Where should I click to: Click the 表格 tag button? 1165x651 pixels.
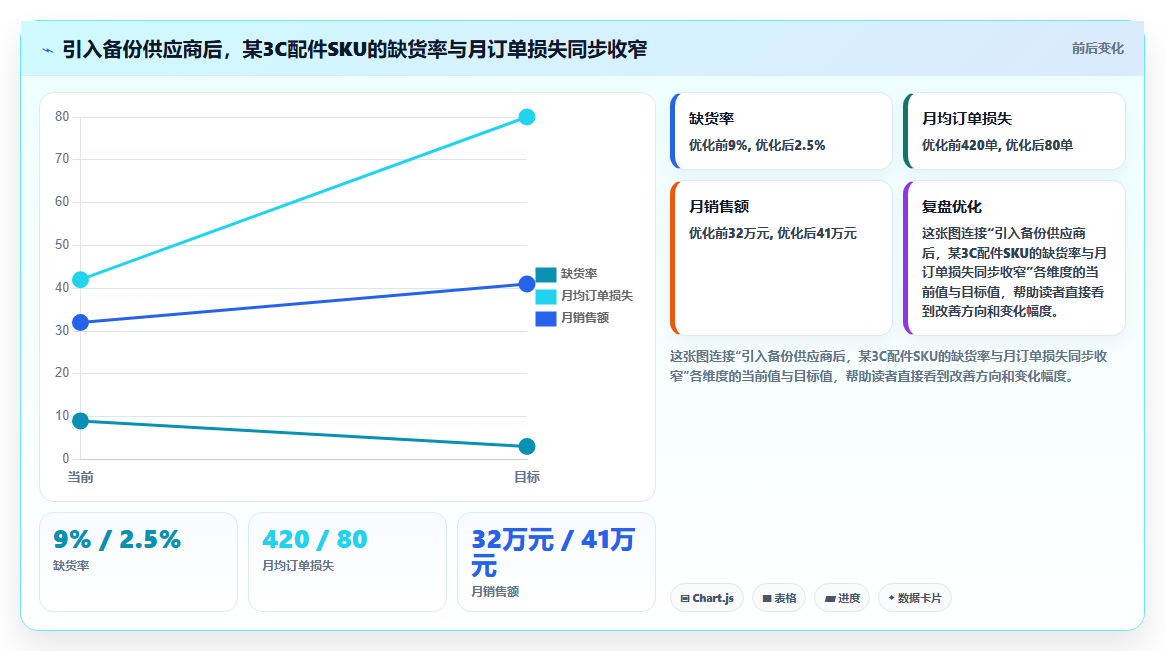click(779, 598)
